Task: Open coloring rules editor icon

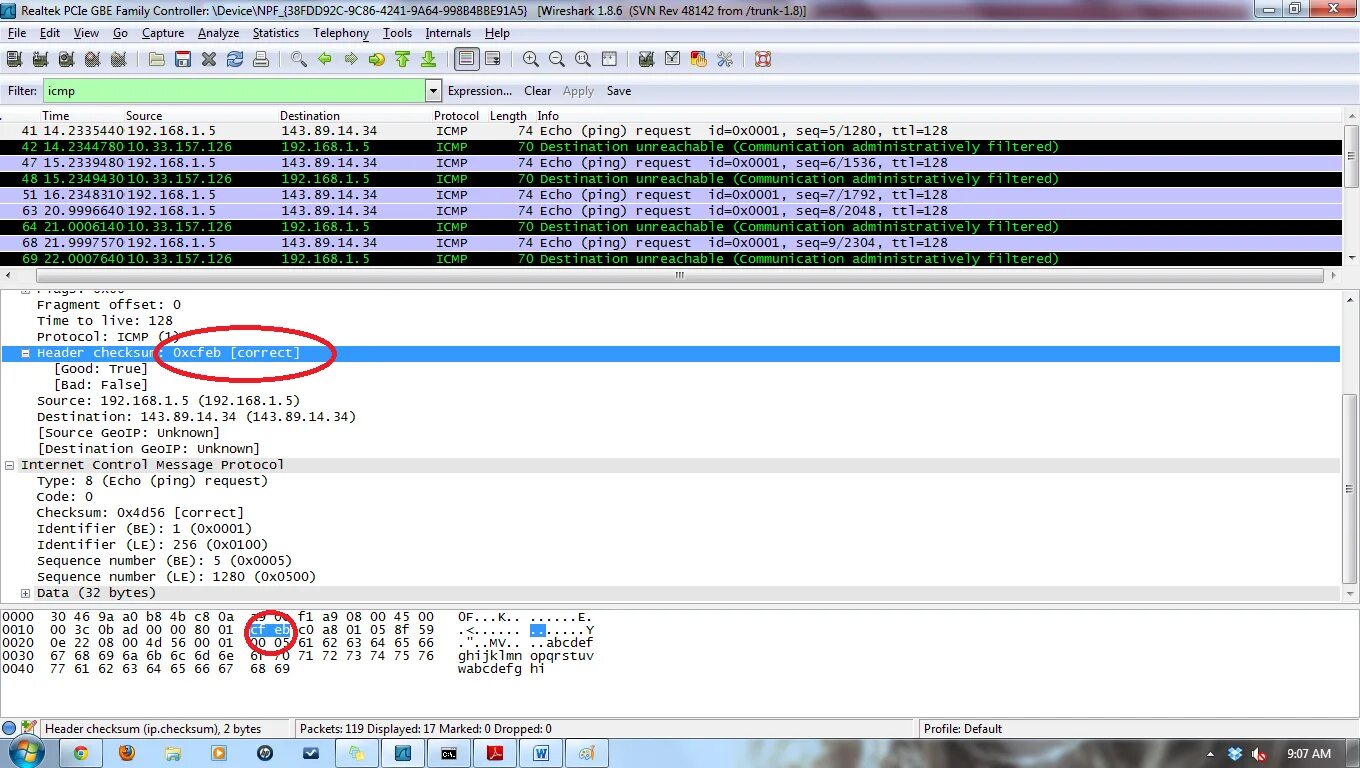Action: coord(699,59)
